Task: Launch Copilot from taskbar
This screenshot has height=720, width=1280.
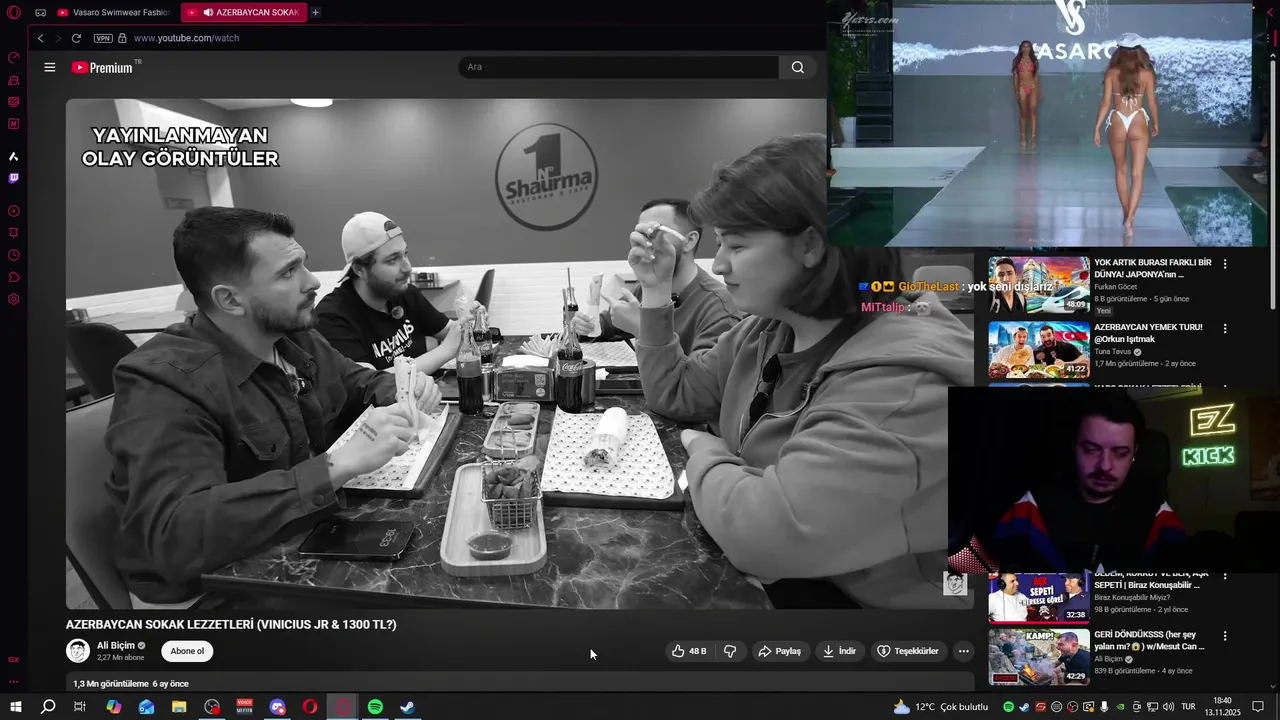Action: point(114,707)
